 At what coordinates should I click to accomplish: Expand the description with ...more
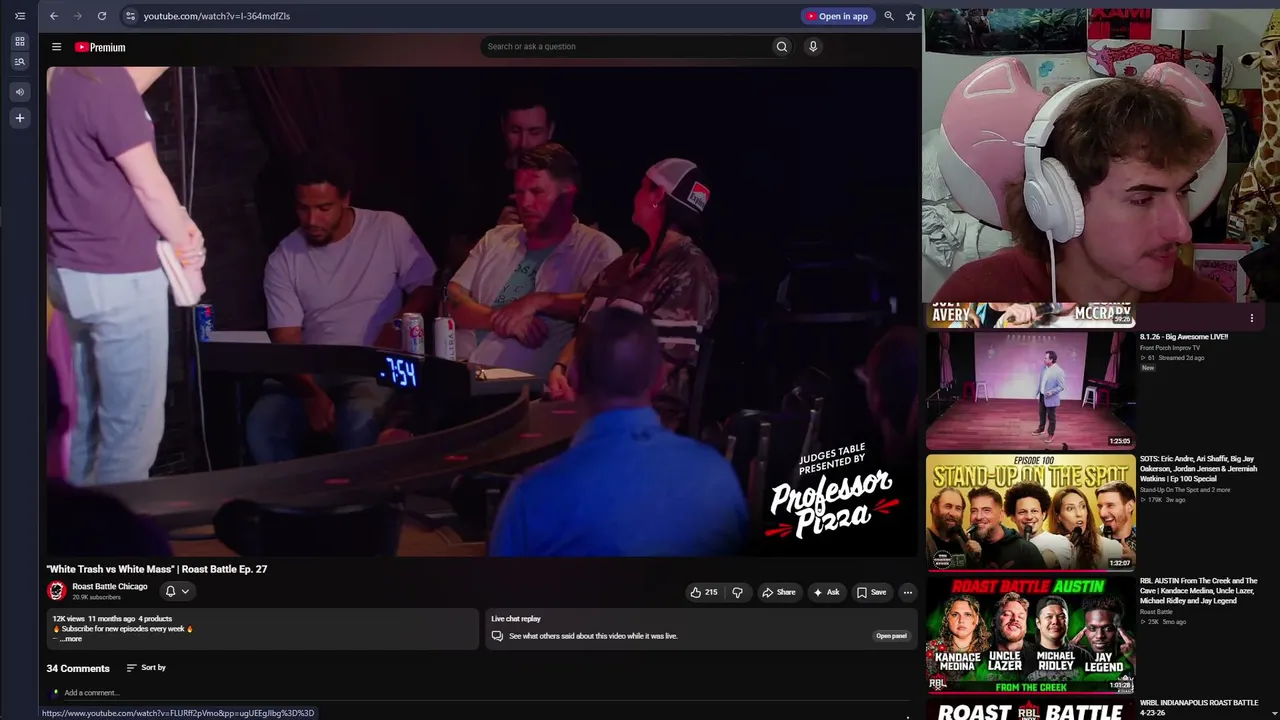click(70, 639)
